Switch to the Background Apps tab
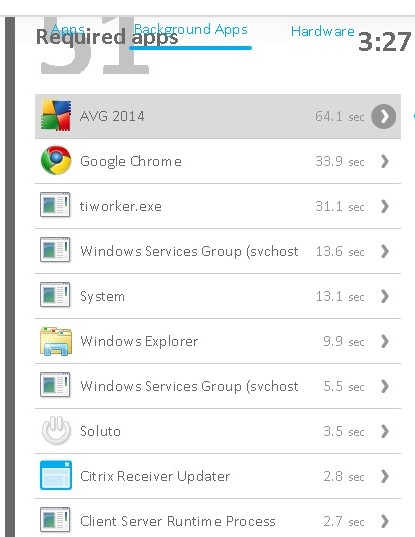Viewport: 415px width, 537px height. click(190, 30)
